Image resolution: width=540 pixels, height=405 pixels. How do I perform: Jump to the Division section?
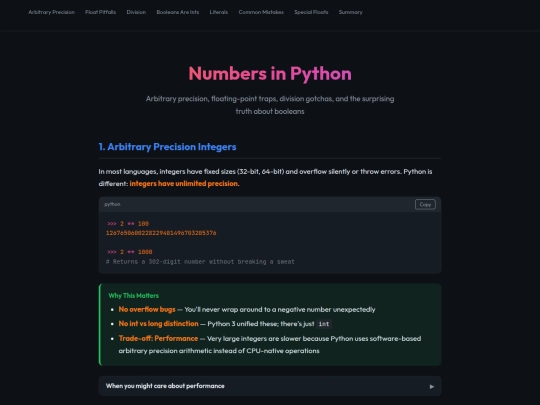136,12
